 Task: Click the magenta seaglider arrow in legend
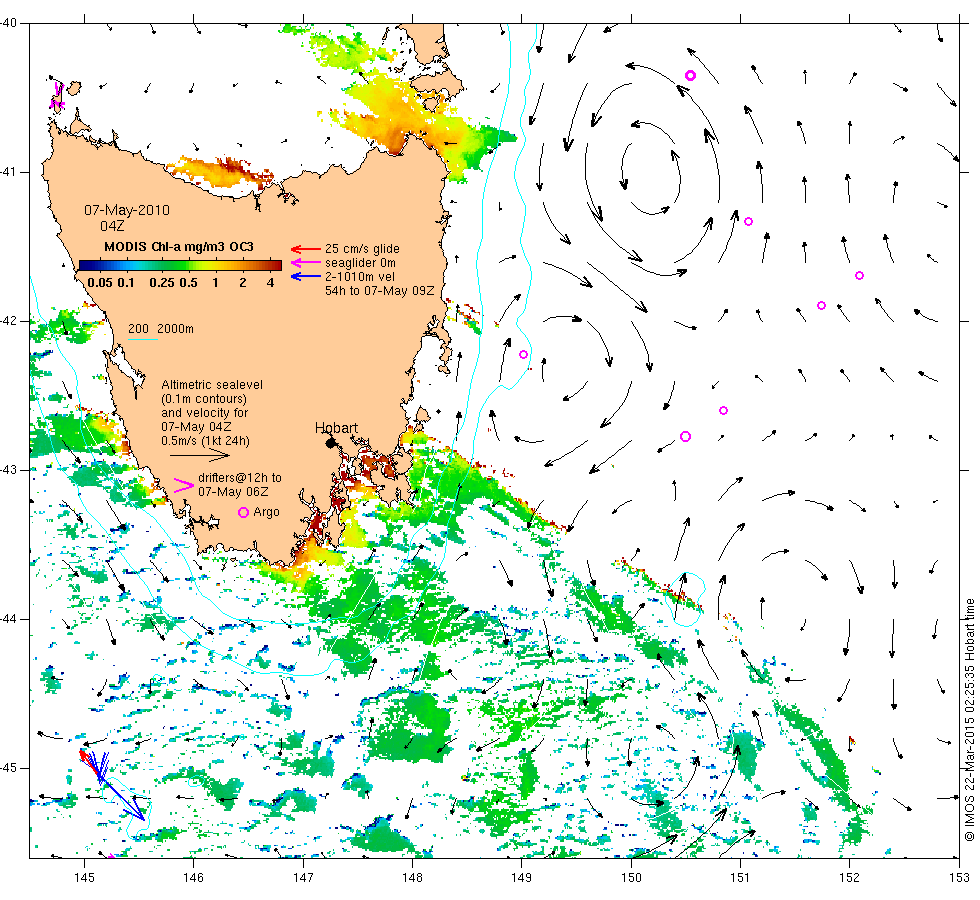pyautogui.click(x=306, y=262)
